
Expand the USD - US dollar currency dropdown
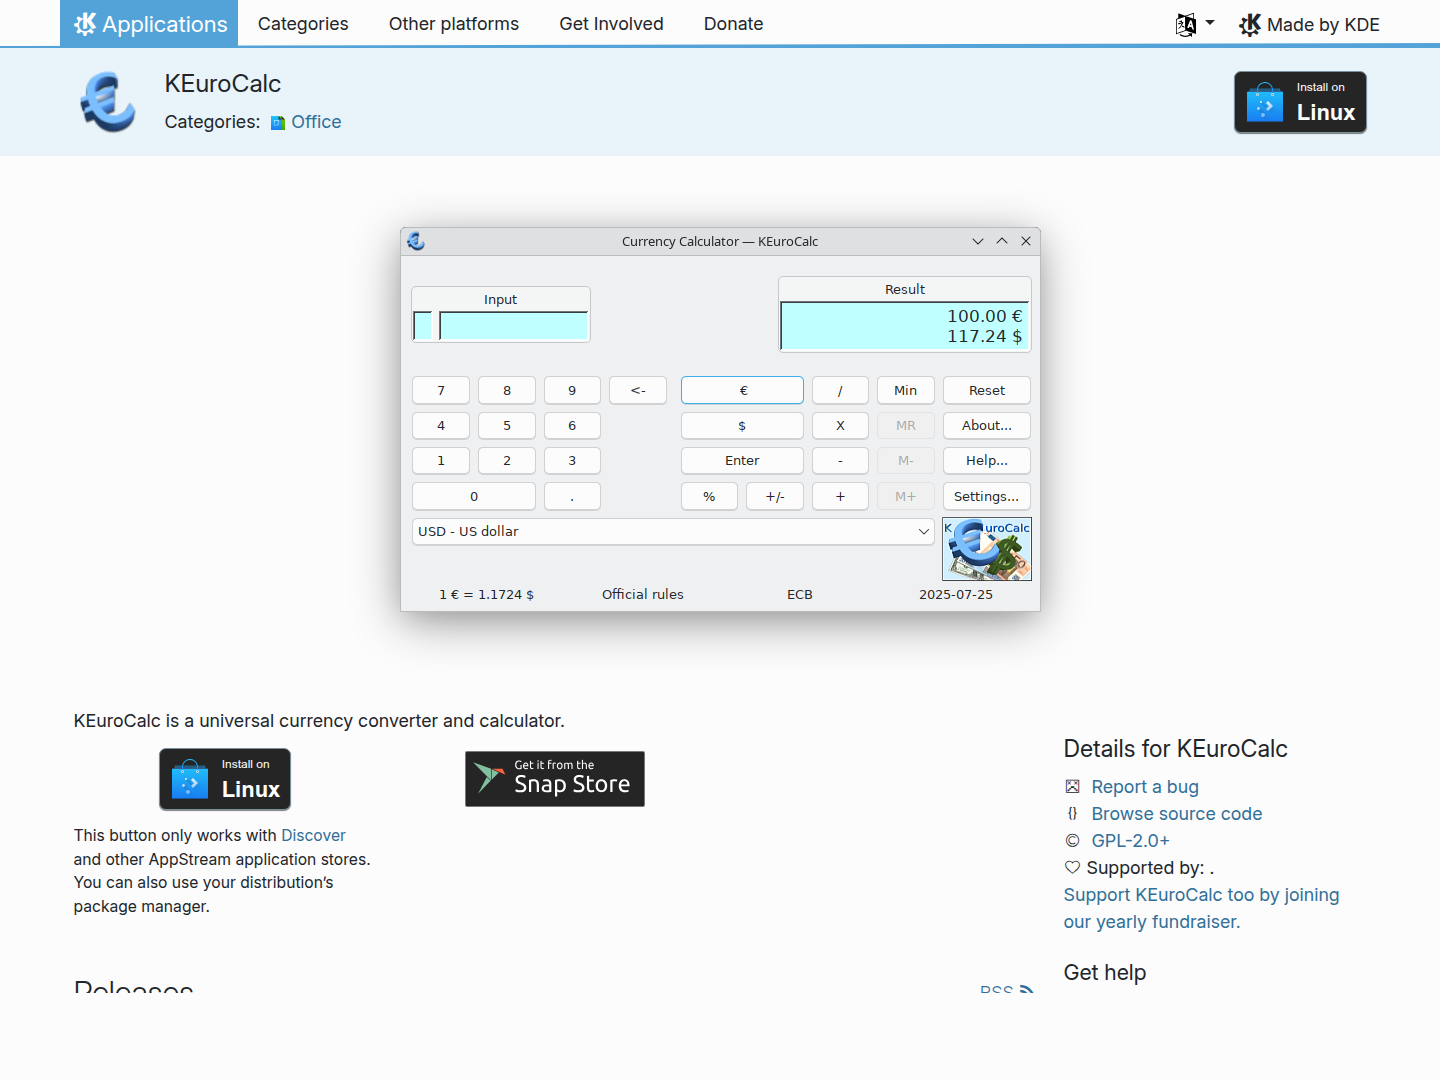[x=673, y=532]
